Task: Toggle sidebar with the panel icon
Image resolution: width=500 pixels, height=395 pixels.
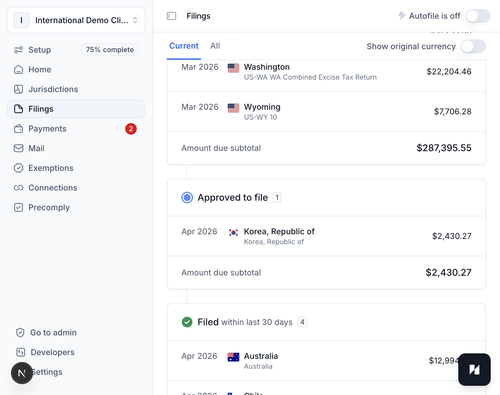Action: tap(171, 16)
